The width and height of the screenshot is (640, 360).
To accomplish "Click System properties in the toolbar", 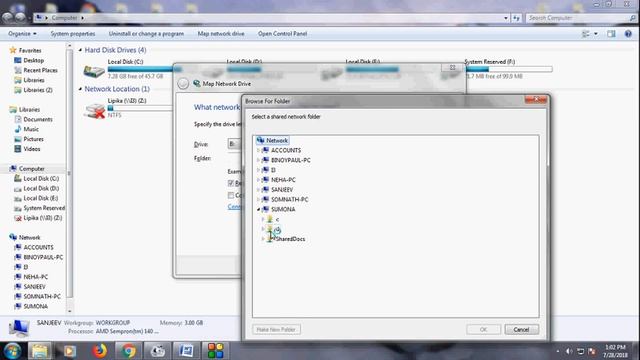I will 73,34.
